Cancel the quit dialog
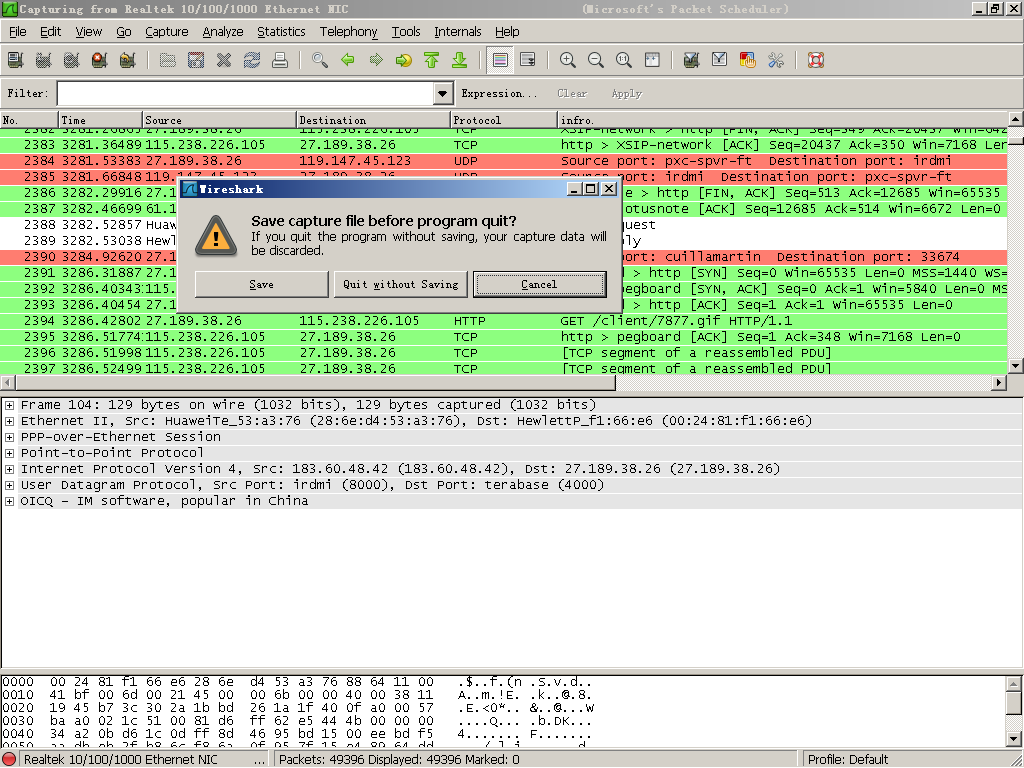The height and width of the screenshot is (768, 1024). [539, 284]
